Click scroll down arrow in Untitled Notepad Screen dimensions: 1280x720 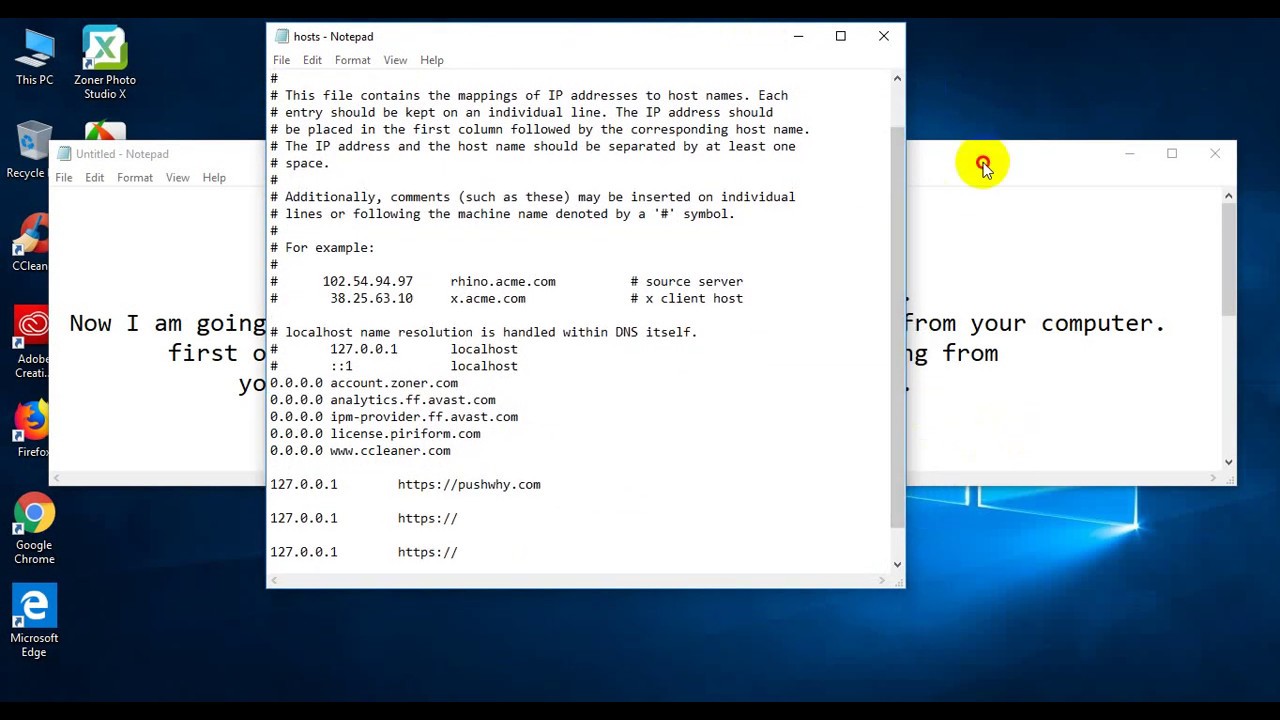[1229, 462]
